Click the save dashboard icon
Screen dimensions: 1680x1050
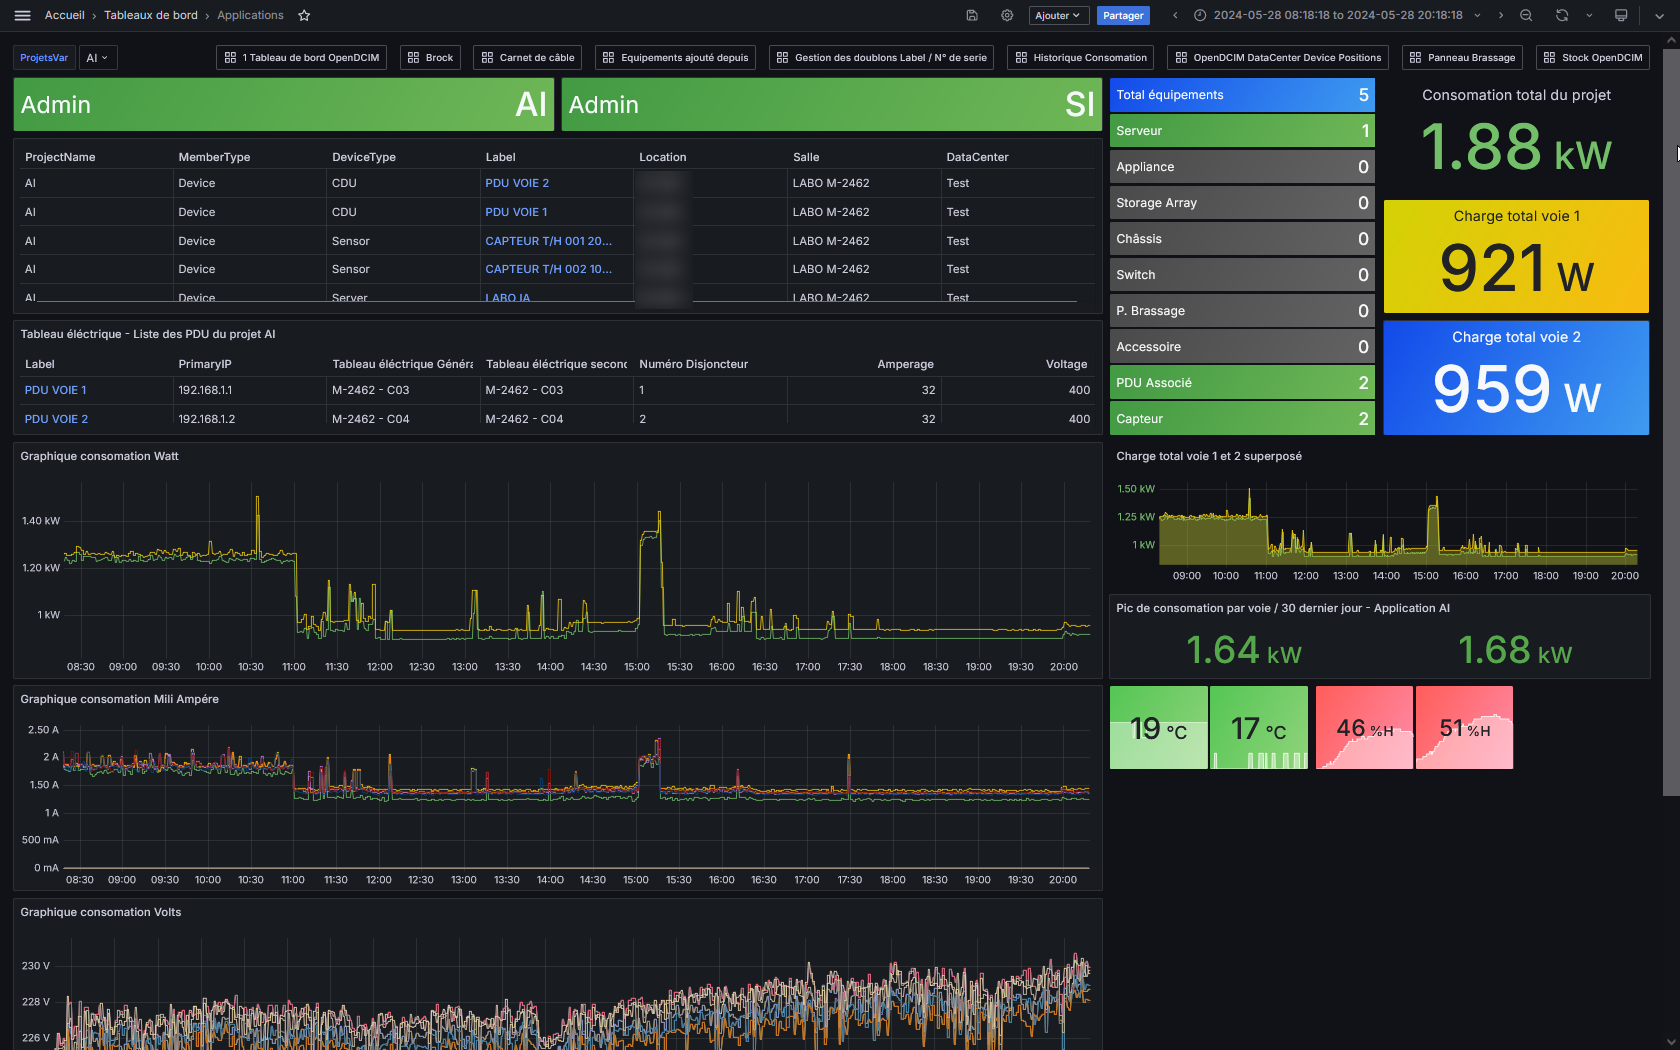pyautogui.click(x=972, y=15)
